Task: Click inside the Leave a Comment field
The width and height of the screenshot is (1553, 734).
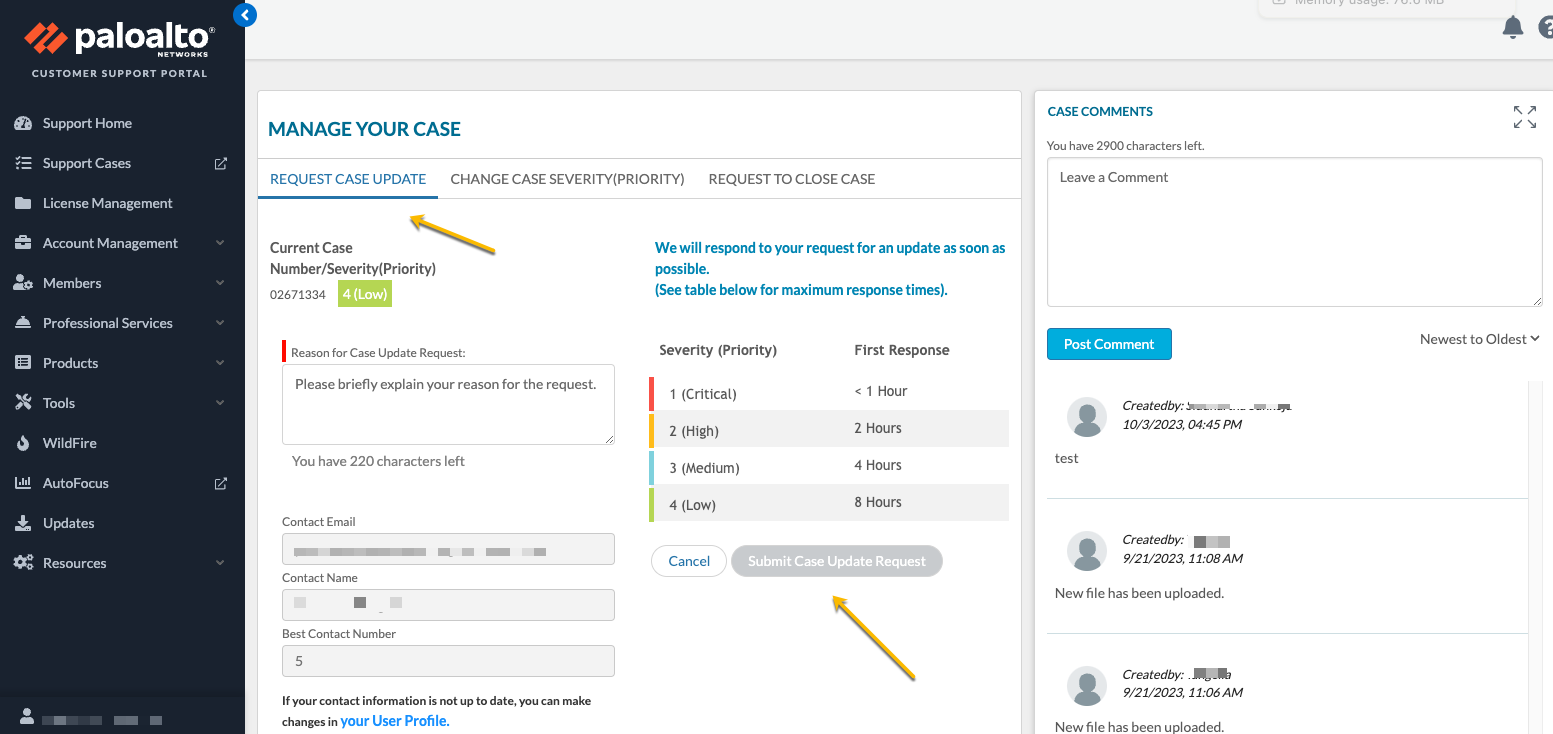Action: point(1294,230)
